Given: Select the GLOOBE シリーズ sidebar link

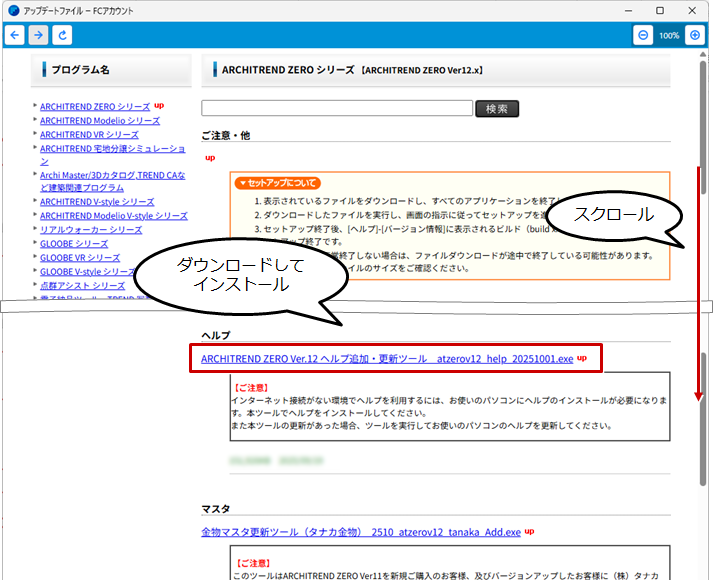Looking at the screenshot, I should (74, 243).
